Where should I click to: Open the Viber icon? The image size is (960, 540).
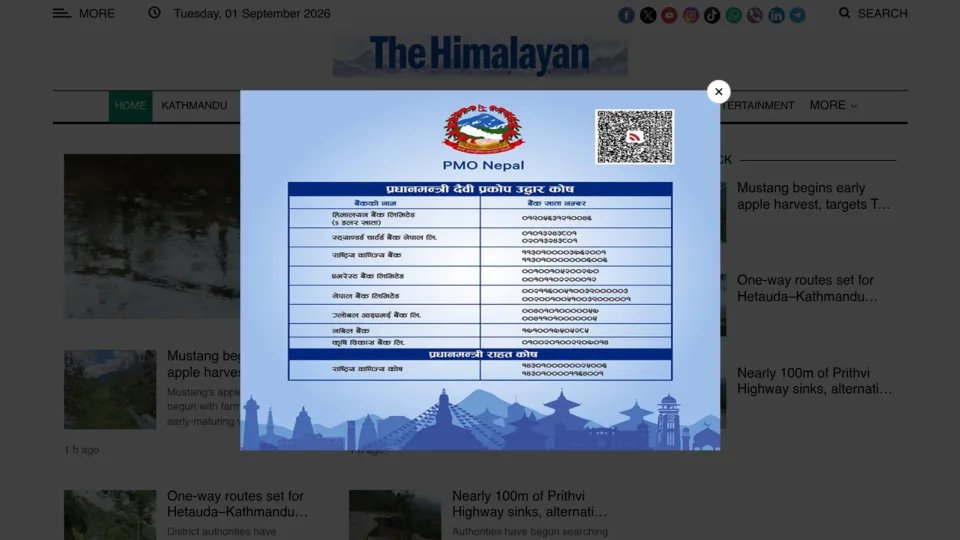755,15
